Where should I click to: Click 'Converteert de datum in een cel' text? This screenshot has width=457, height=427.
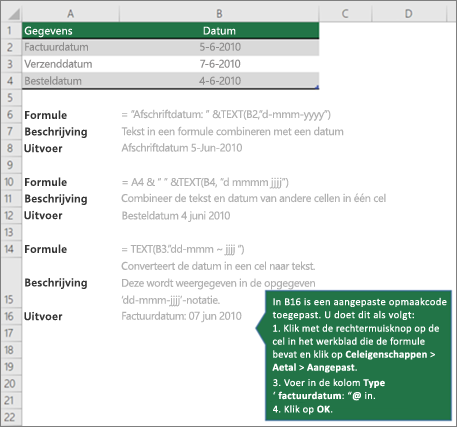tap(218, 266)
